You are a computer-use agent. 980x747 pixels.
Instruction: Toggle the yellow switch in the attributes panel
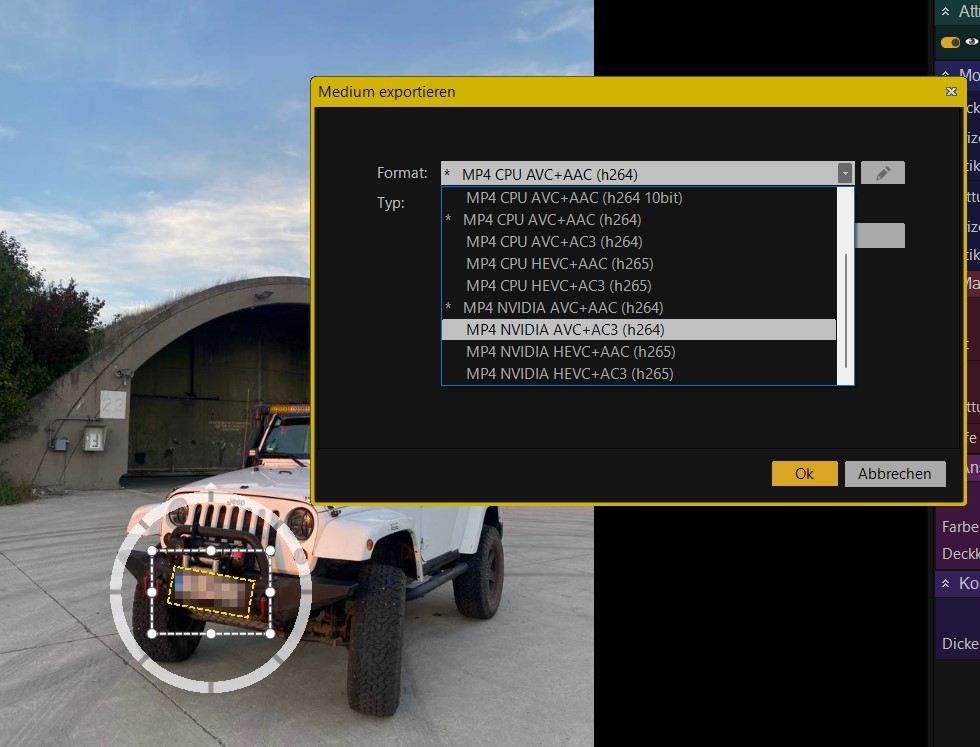coord(950,42)
